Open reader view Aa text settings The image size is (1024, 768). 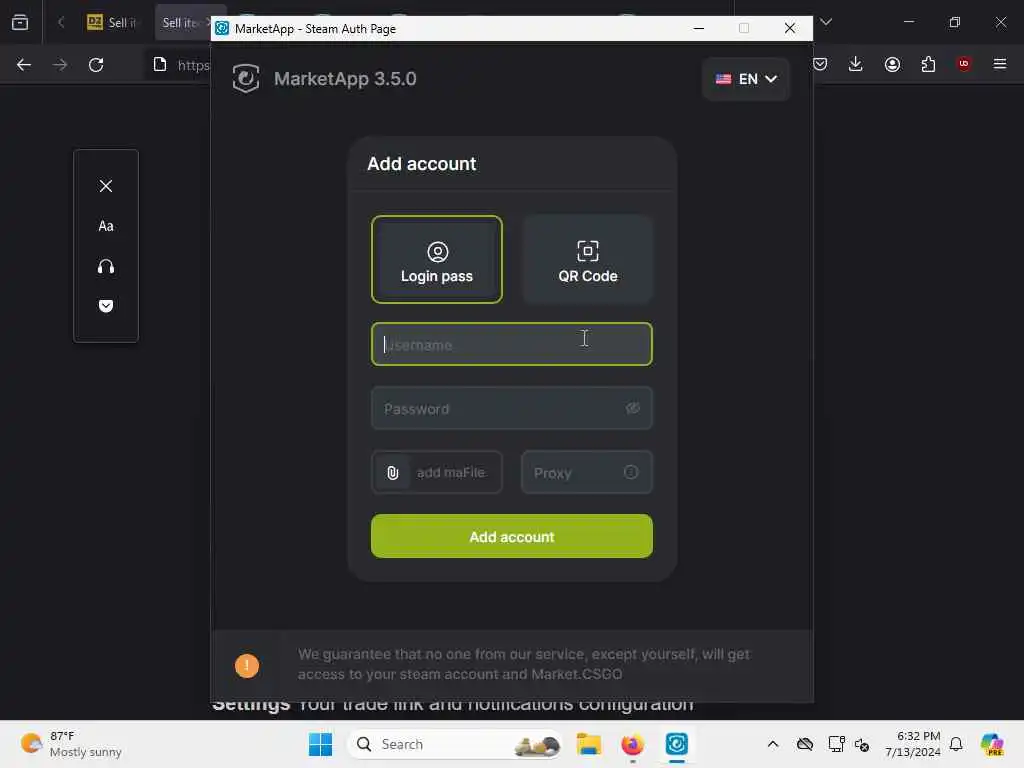[106, 226]
